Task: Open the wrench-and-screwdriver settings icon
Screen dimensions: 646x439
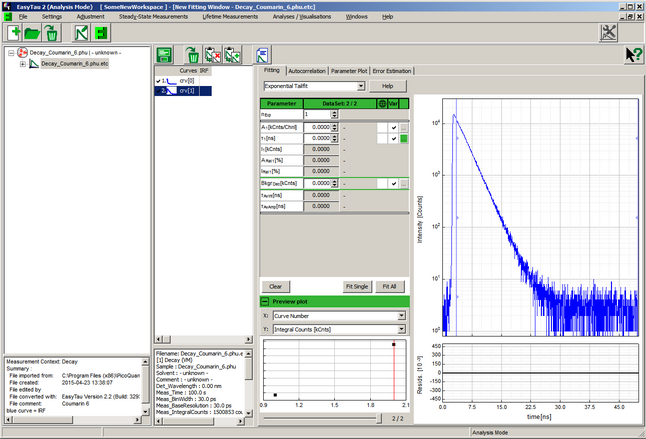Action: (x=608, y=33)
